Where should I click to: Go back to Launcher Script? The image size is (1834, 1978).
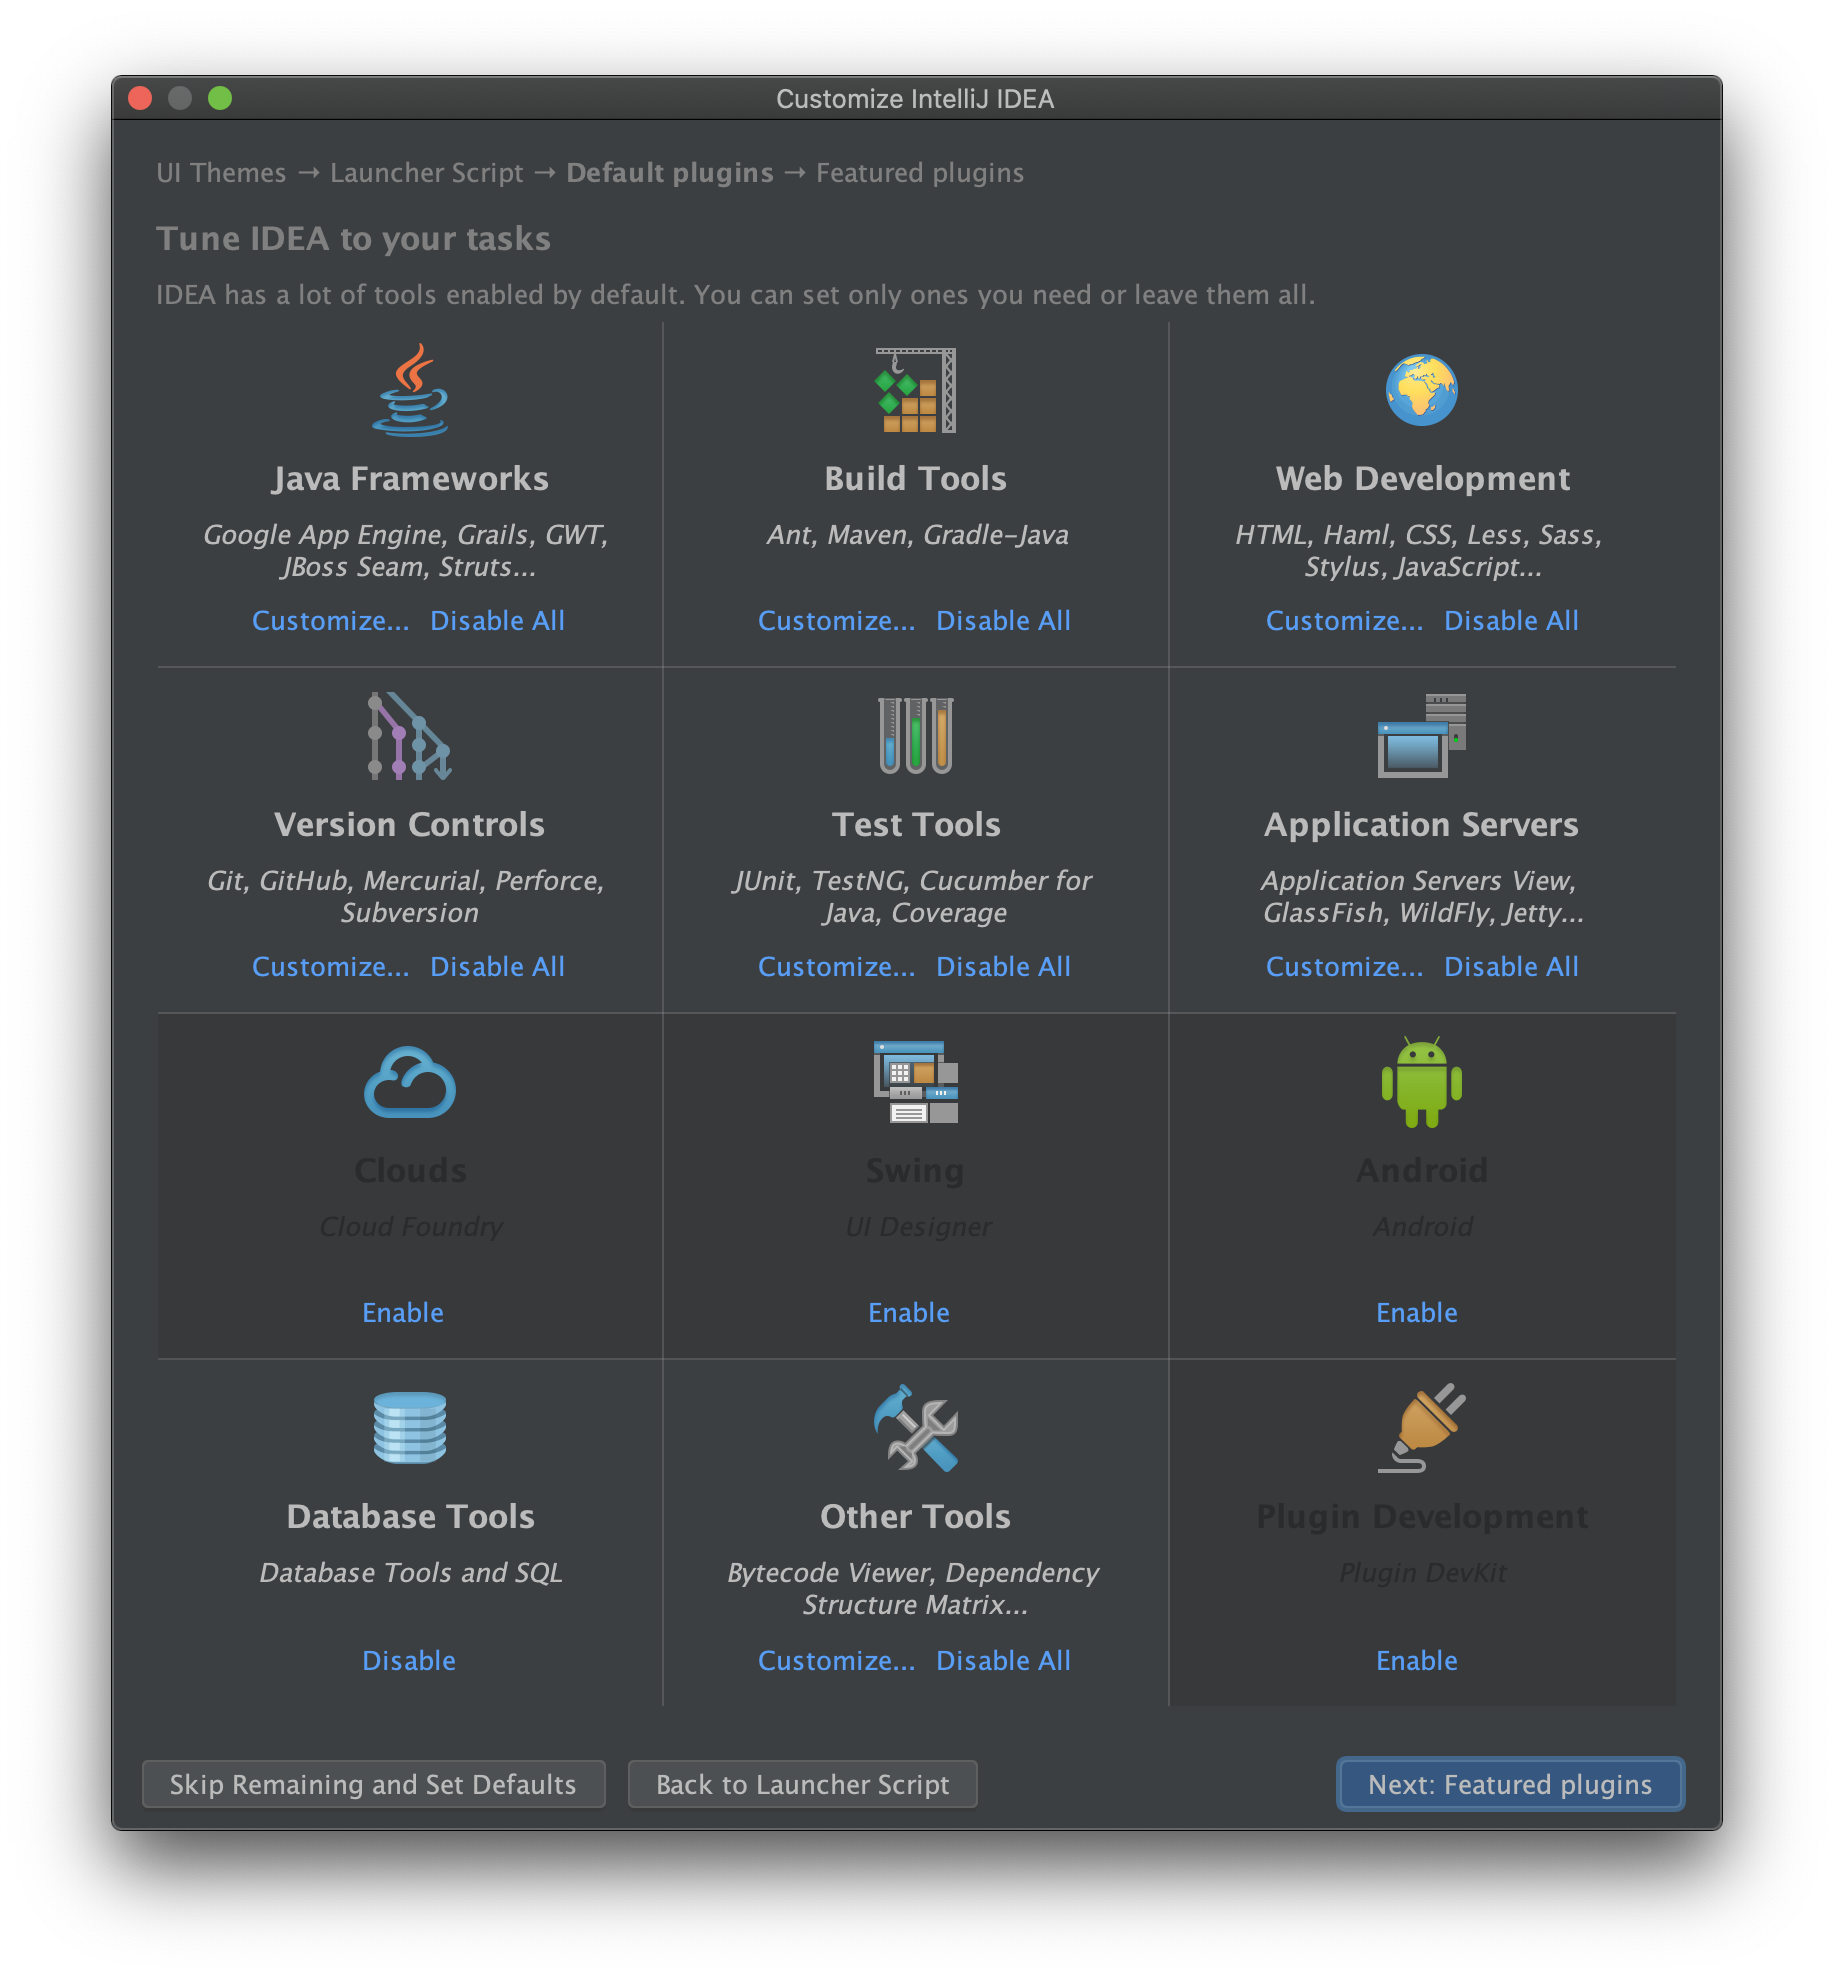tap(802, 1785)
